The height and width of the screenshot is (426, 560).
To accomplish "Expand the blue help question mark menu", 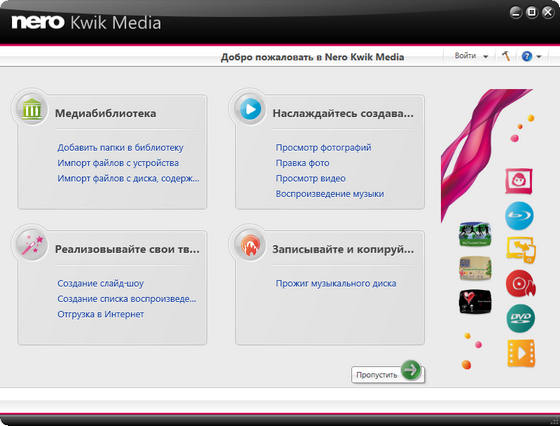I will tap(531, 56).
